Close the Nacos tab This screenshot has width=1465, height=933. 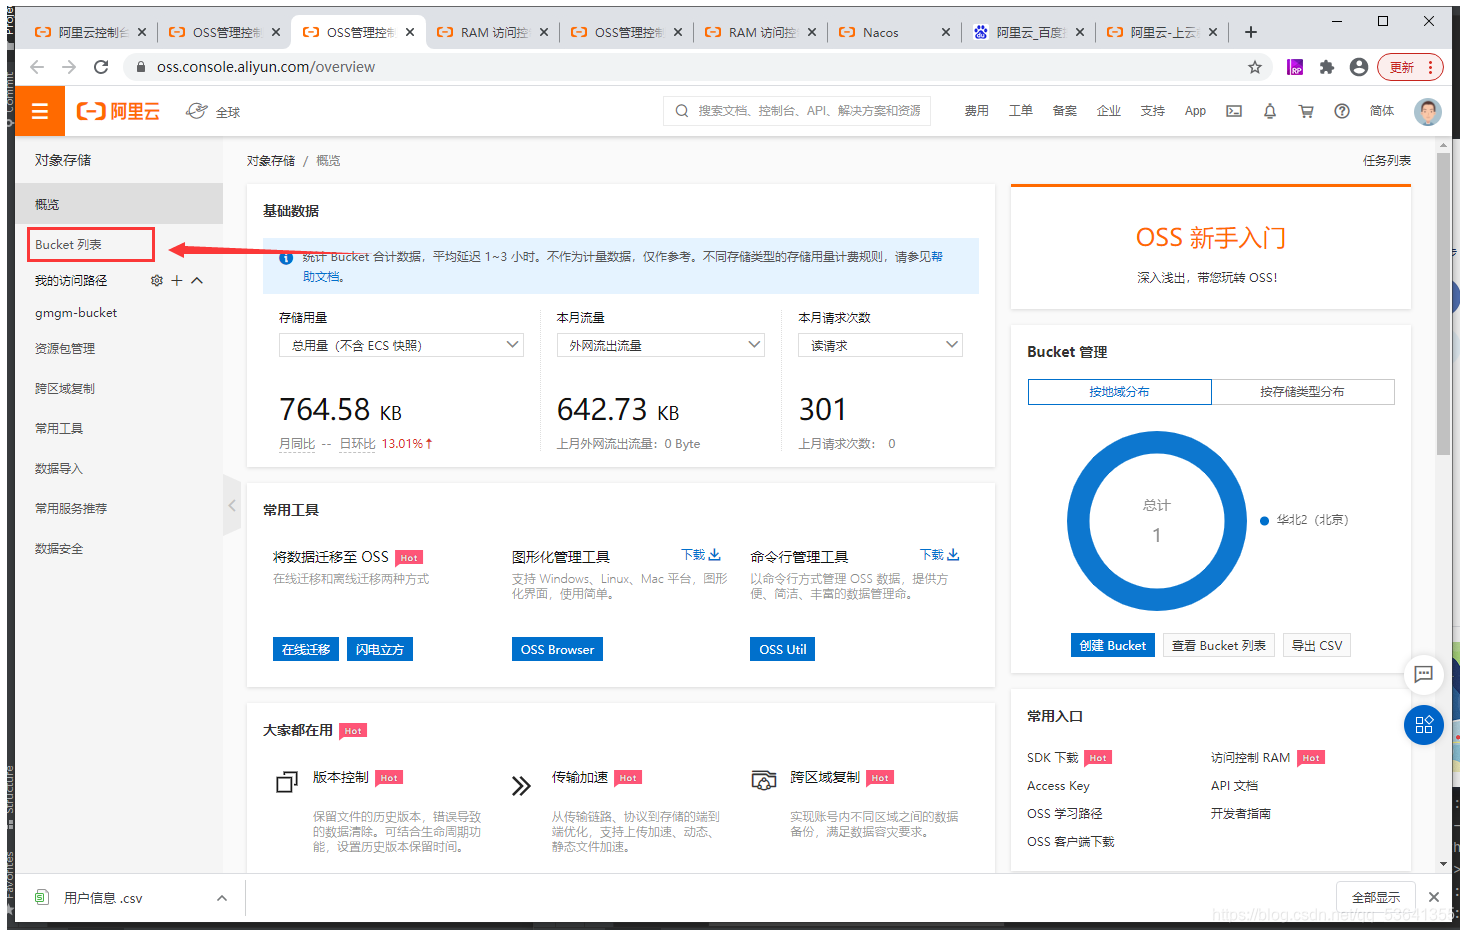pos(946,32)
